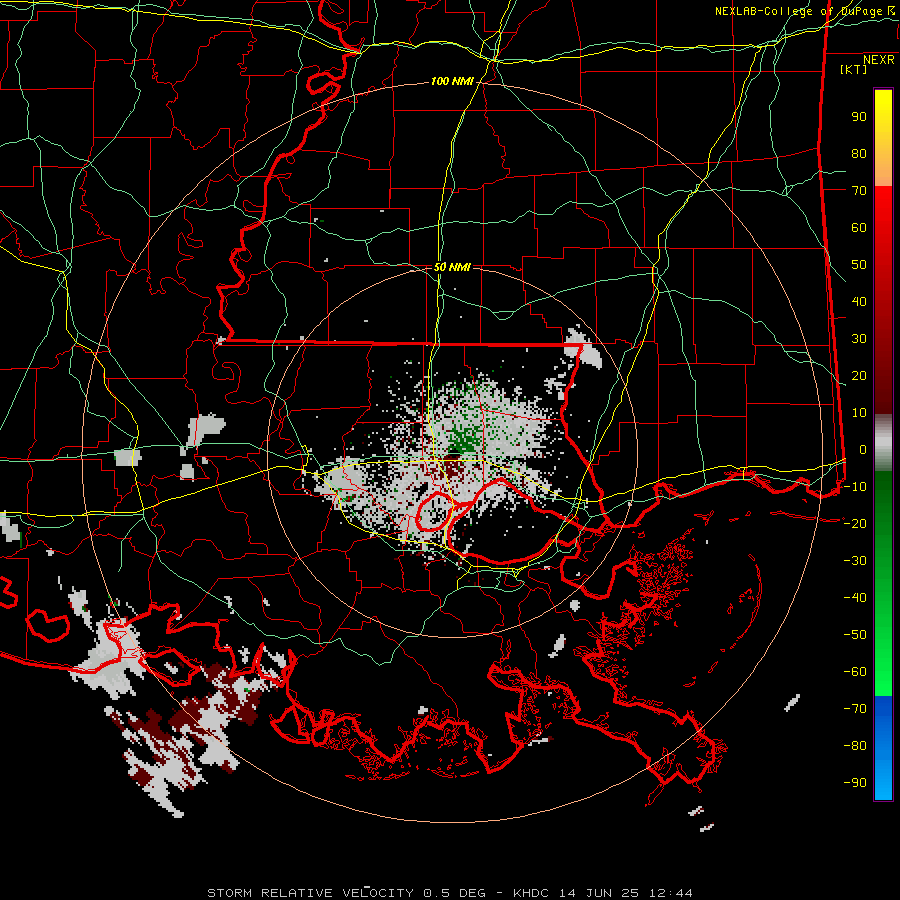Click the 12:44 timestamp text
The image size is (900, 900).
tap(671, 893)
